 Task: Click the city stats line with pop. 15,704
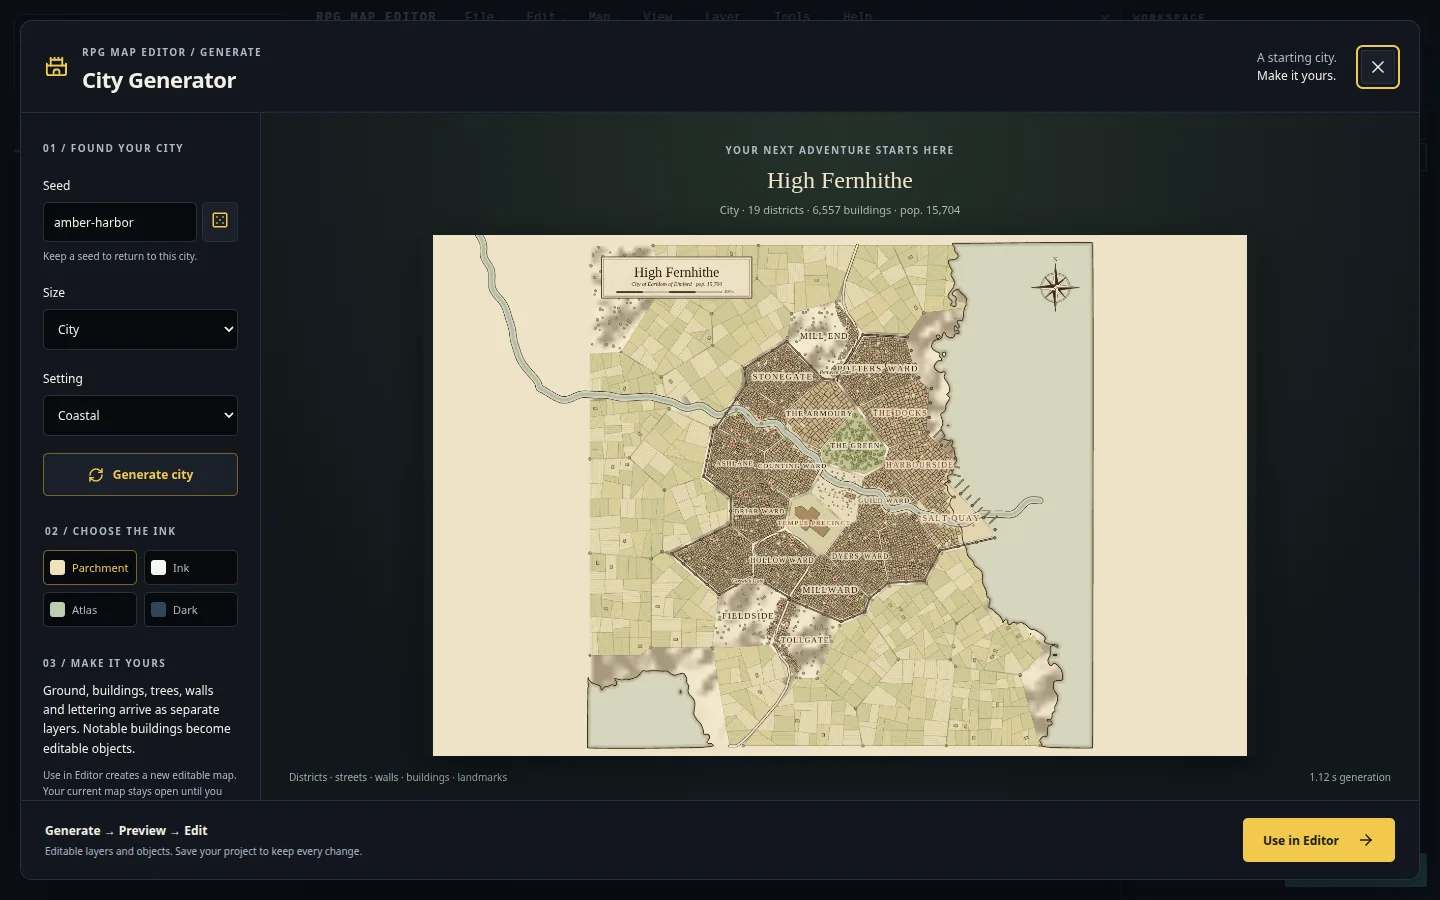(840, 210)
